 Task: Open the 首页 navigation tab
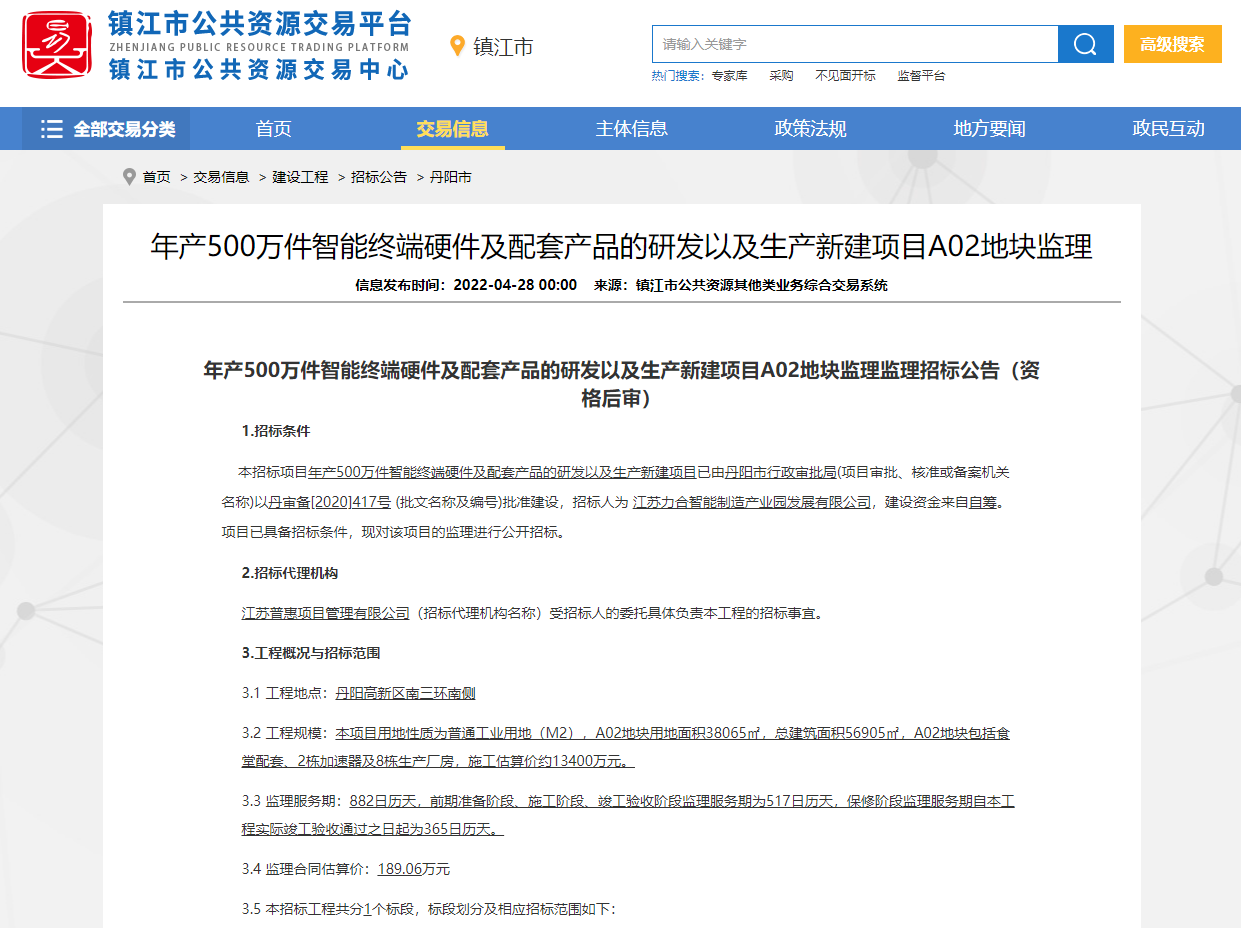pyautogui.click(x=273, y=129)
